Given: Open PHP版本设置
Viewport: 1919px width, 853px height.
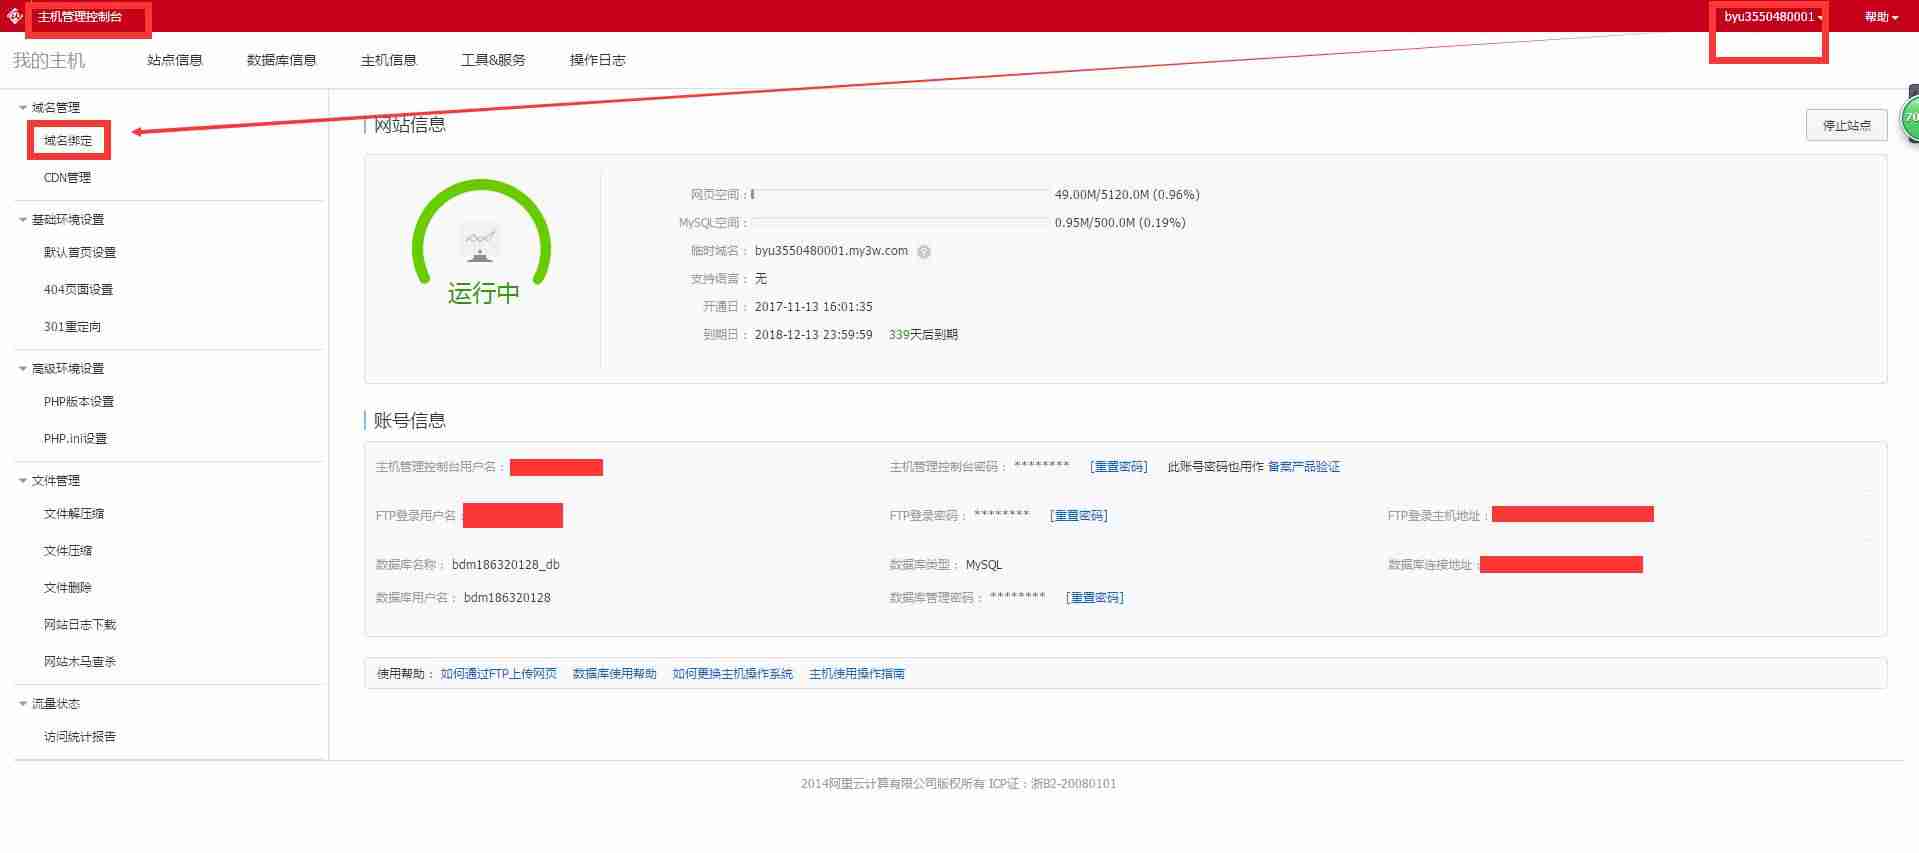Looking at the screenshot, I should pos(79,401).
